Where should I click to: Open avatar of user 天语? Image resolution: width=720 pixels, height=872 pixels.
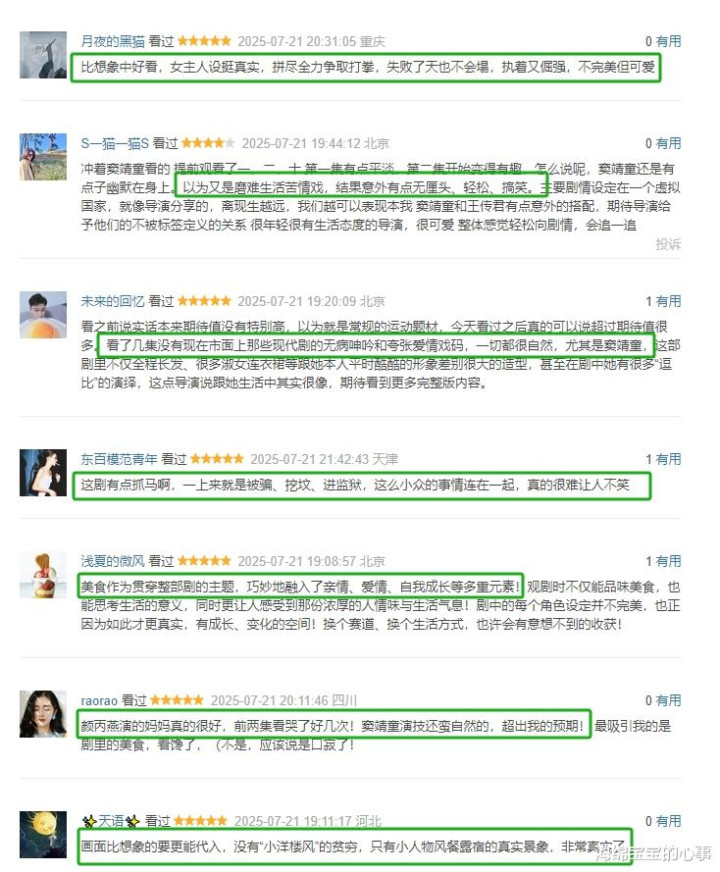point(43,834)
